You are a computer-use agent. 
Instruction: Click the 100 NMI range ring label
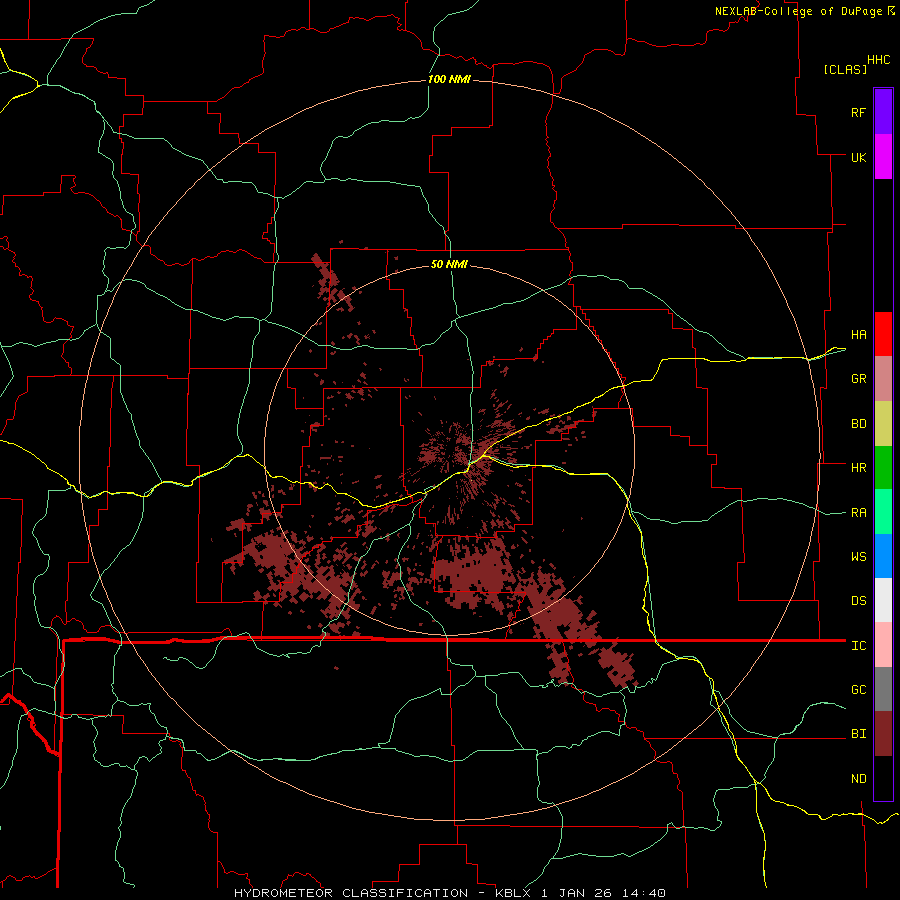tap(449, 79)
